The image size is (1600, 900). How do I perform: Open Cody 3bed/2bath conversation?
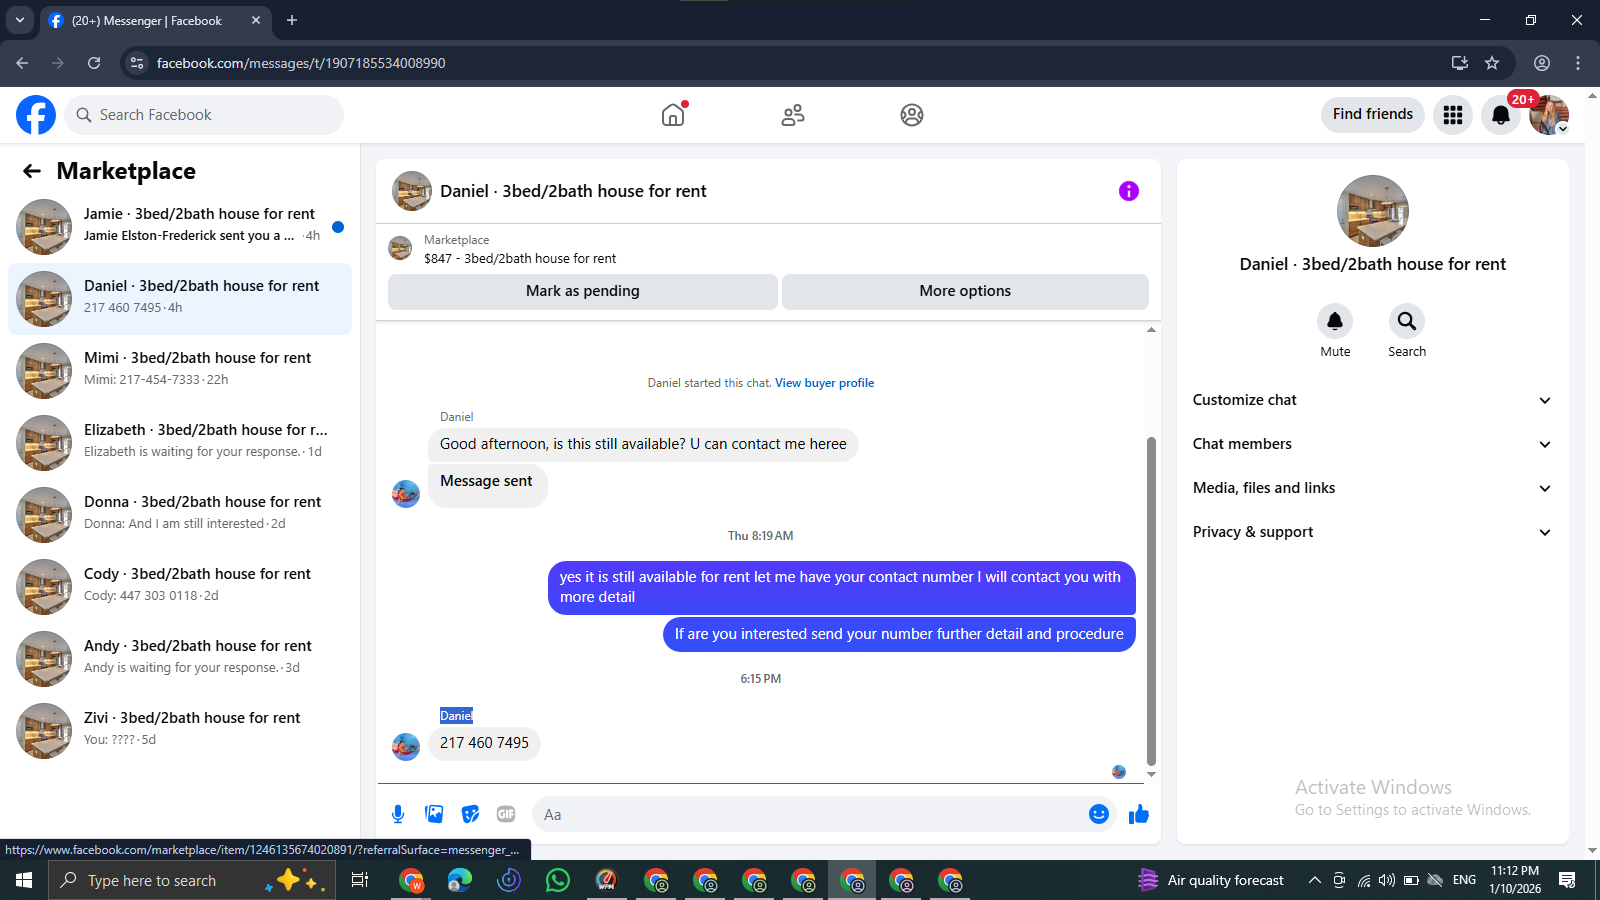tap(180, 587)
